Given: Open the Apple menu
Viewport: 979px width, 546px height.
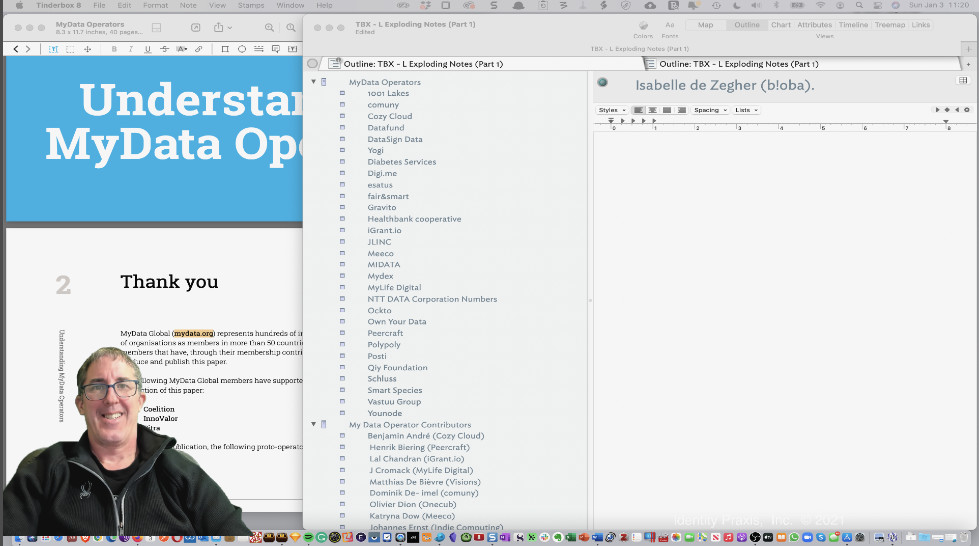Looking at the screenshot, I should point(19,5).
